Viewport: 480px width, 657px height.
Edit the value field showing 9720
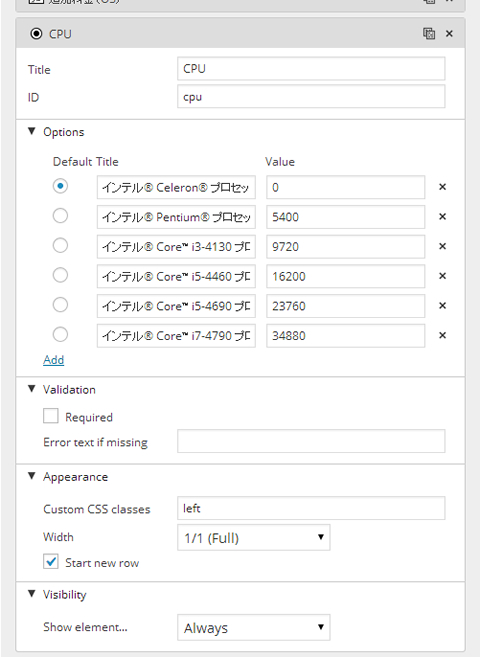[x=346, y=247]
